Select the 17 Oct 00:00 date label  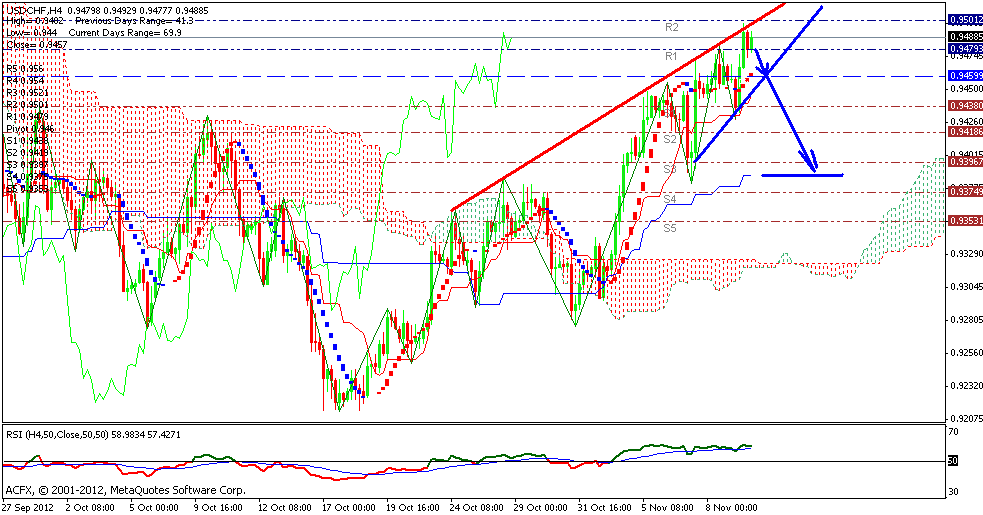click(x=347, y=507)
